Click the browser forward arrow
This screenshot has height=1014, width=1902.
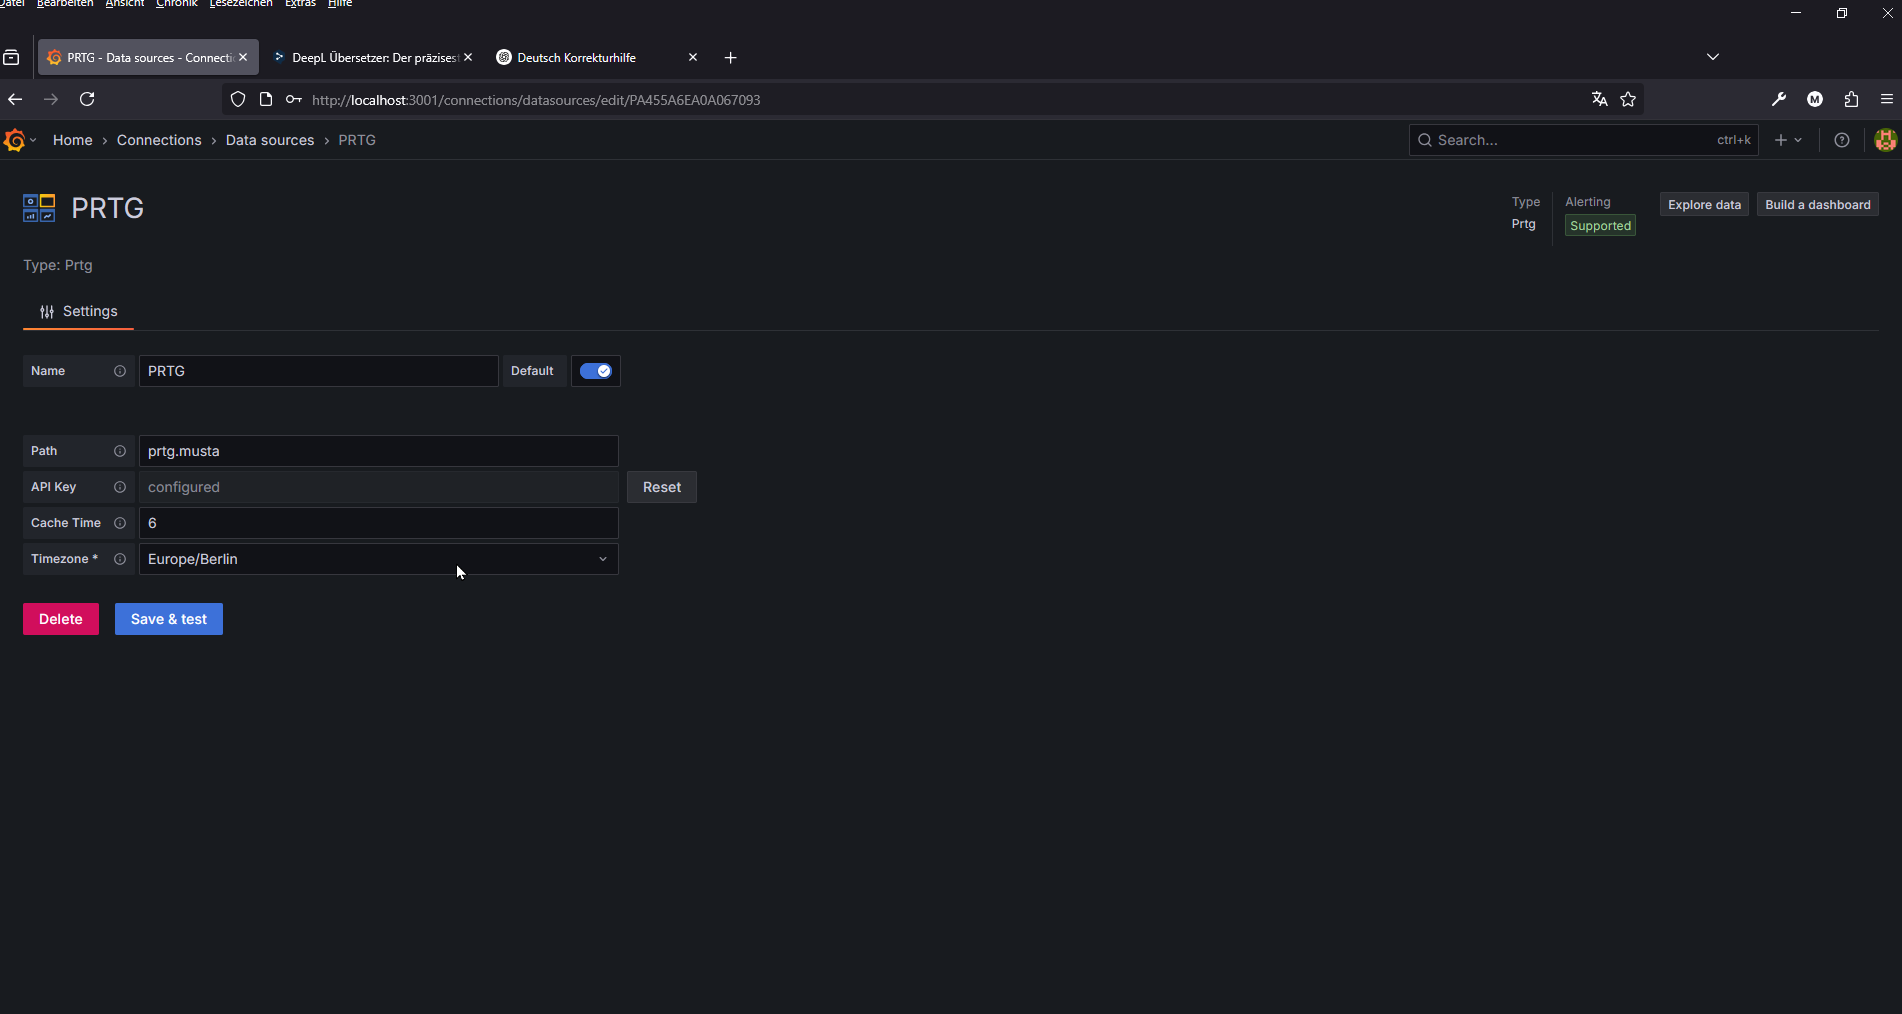51,99
